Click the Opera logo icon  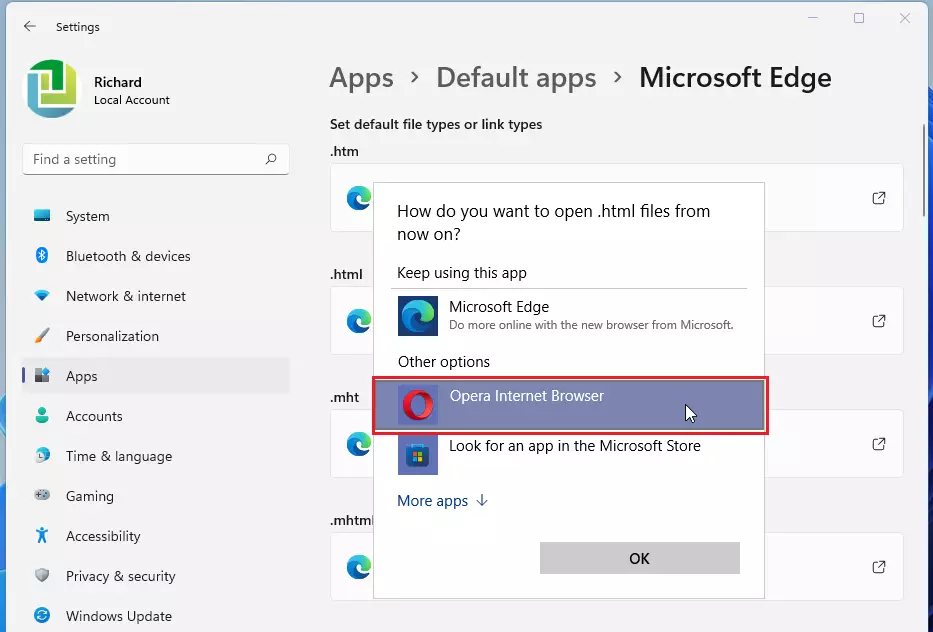click(418, 405)
